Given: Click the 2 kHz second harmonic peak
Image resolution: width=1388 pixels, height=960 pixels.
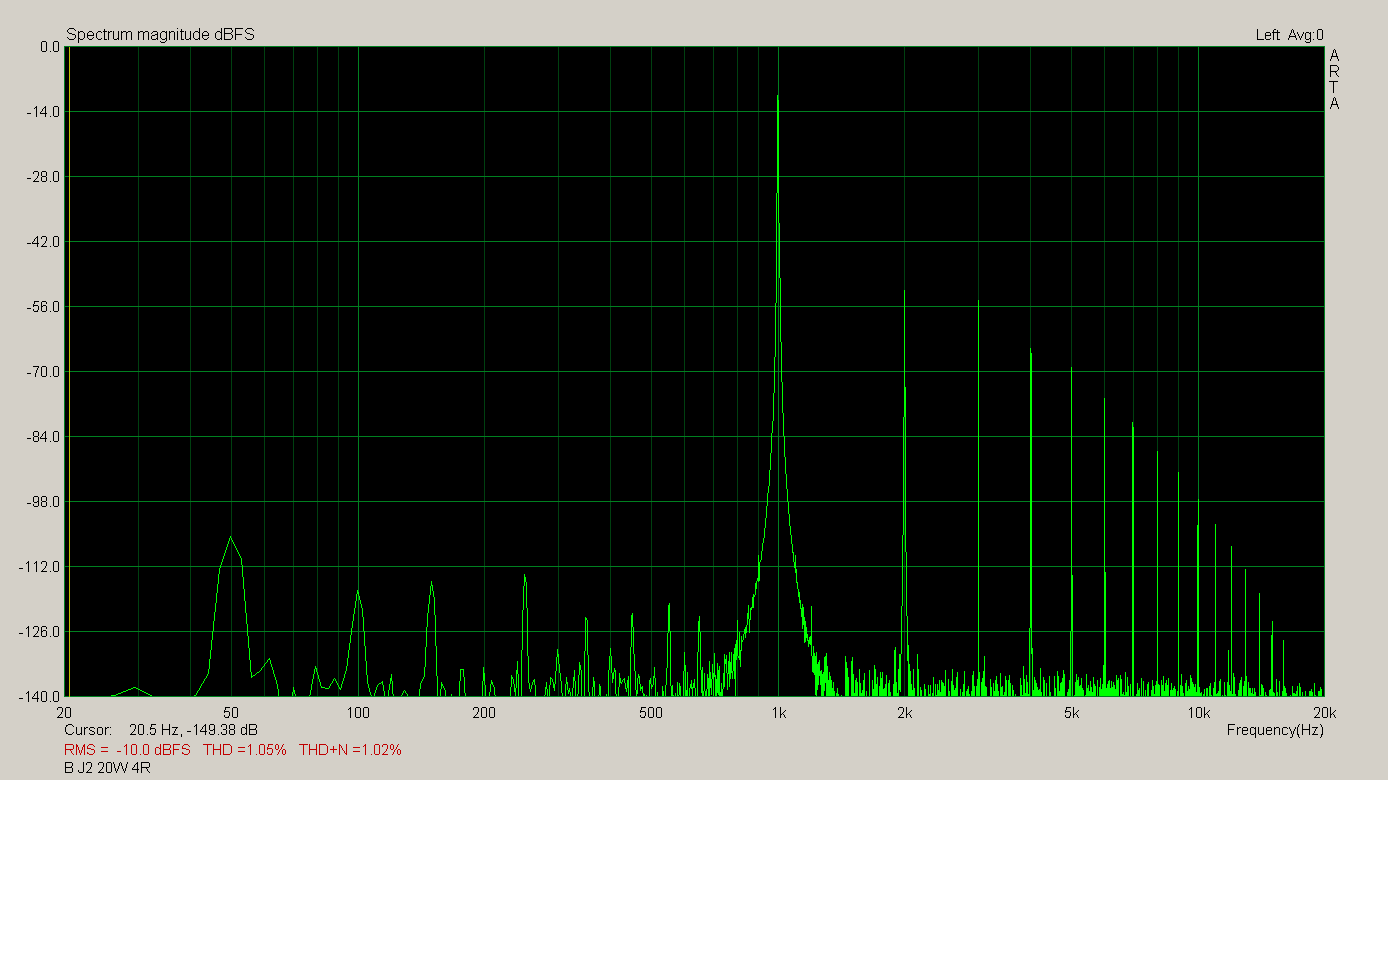Looking at the screenshot, I should (x=904, y=291).
